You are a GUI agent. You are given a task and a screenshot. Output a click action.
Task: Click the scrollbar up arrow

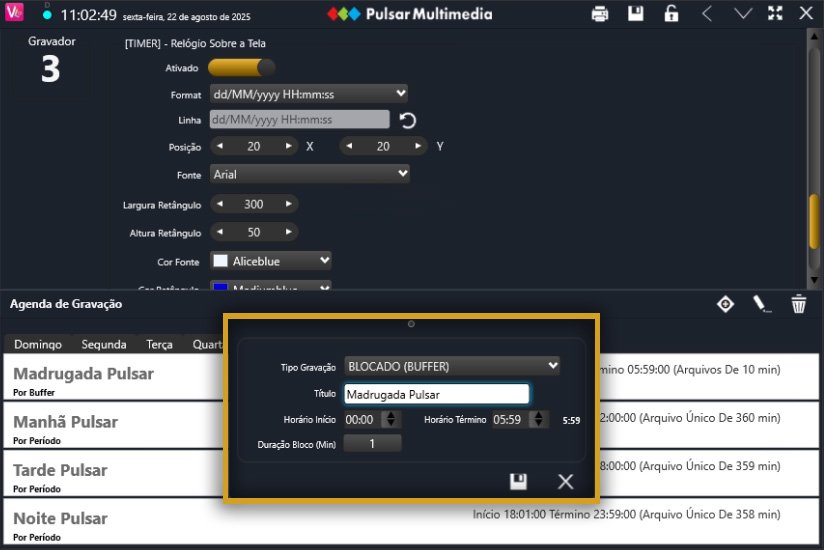(814, 36)
